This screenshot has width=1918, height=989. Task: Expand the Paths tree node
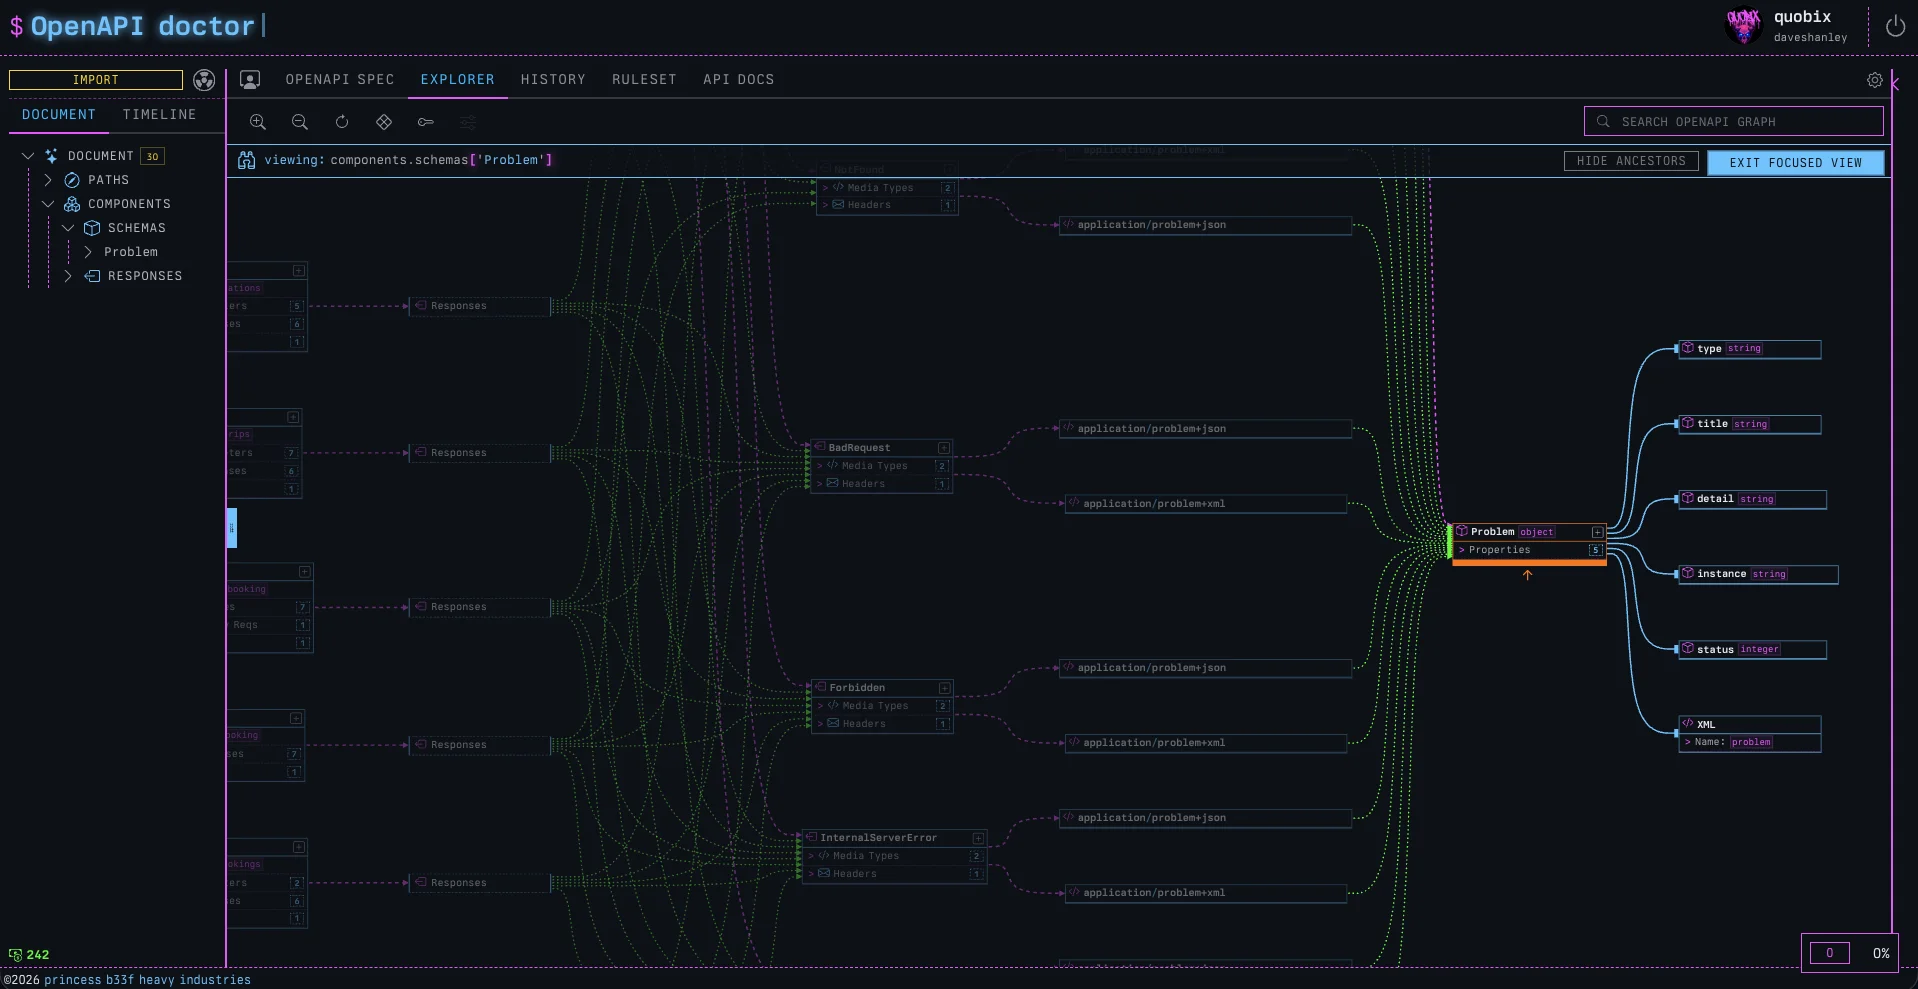click(x=48, y=180)
